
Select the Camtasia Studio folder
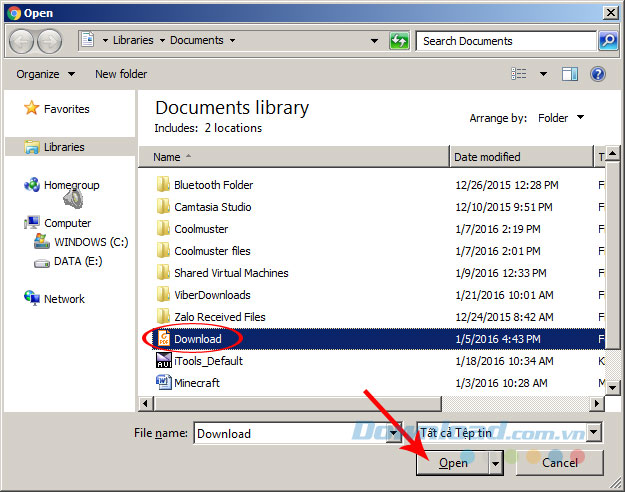[x=212, y=207]
